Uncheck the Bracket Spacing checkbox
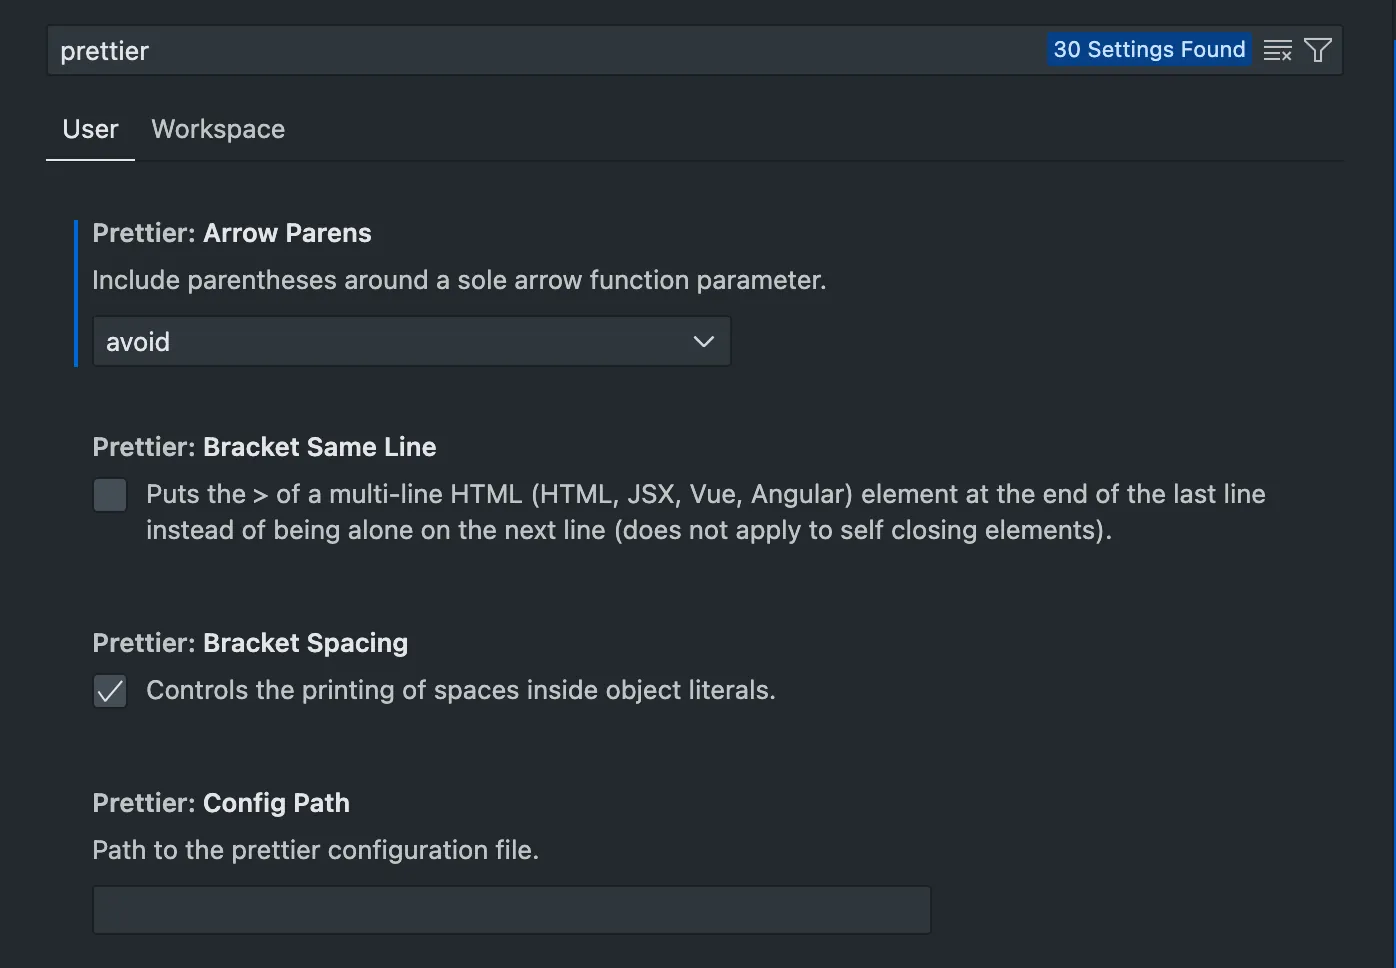 [x=110, y=691]
